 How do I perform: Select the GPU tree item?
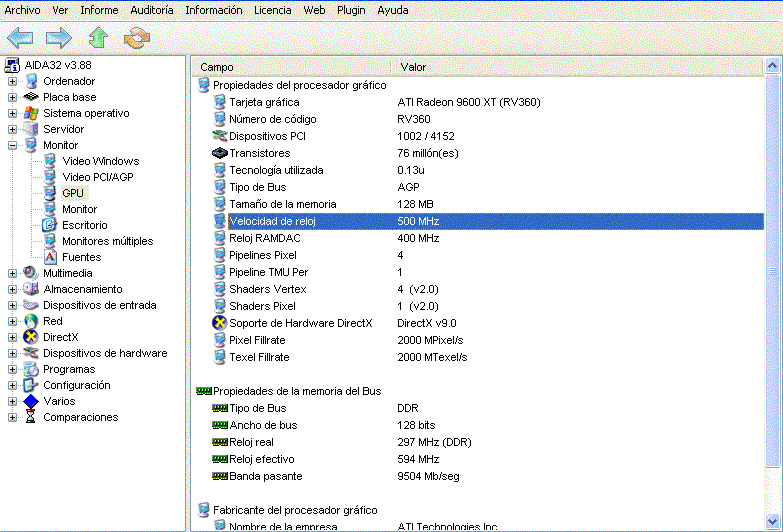[x=73, y=193]
